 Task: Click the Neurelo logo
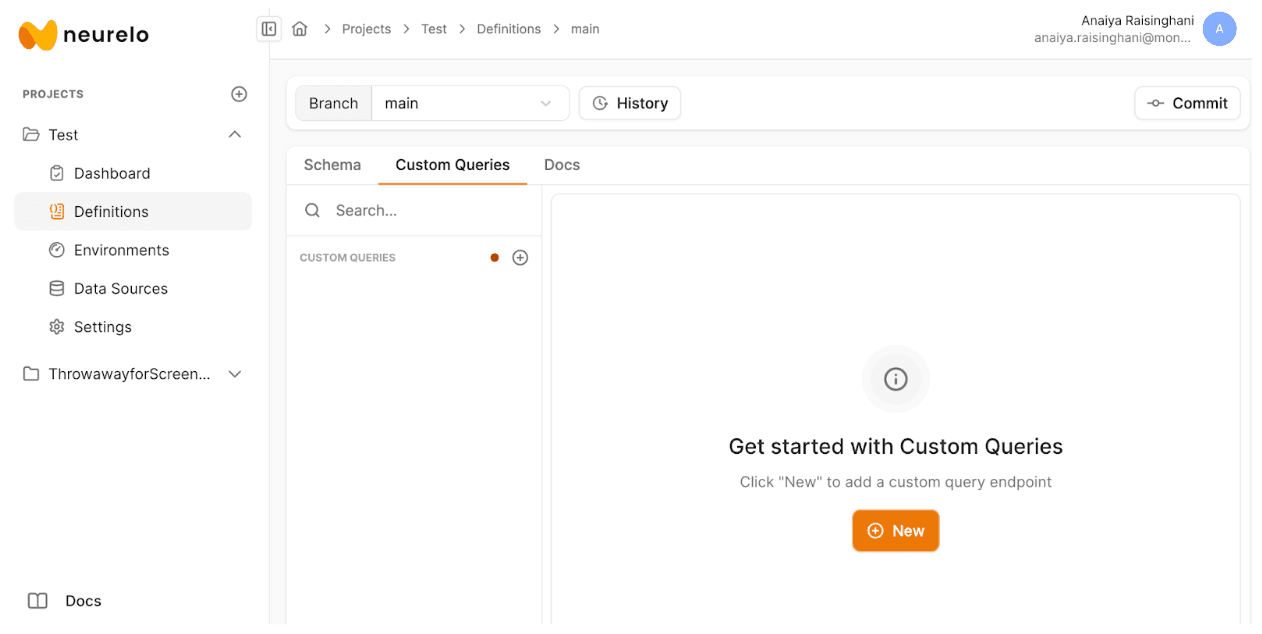coord(84,34)
